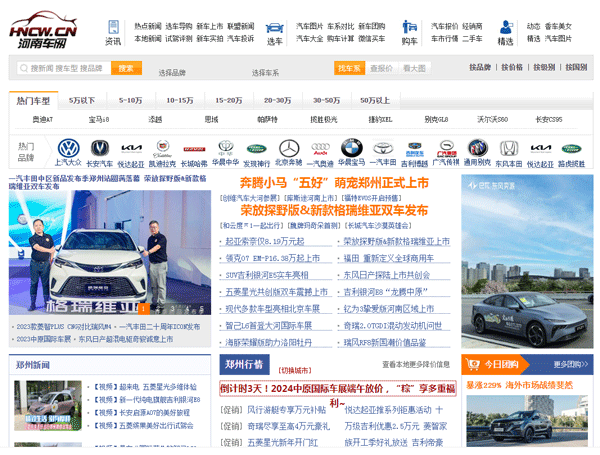Click the magnifier icon in search box
Viewport: 600px width, 455px height.
click(x=24, y=68)
